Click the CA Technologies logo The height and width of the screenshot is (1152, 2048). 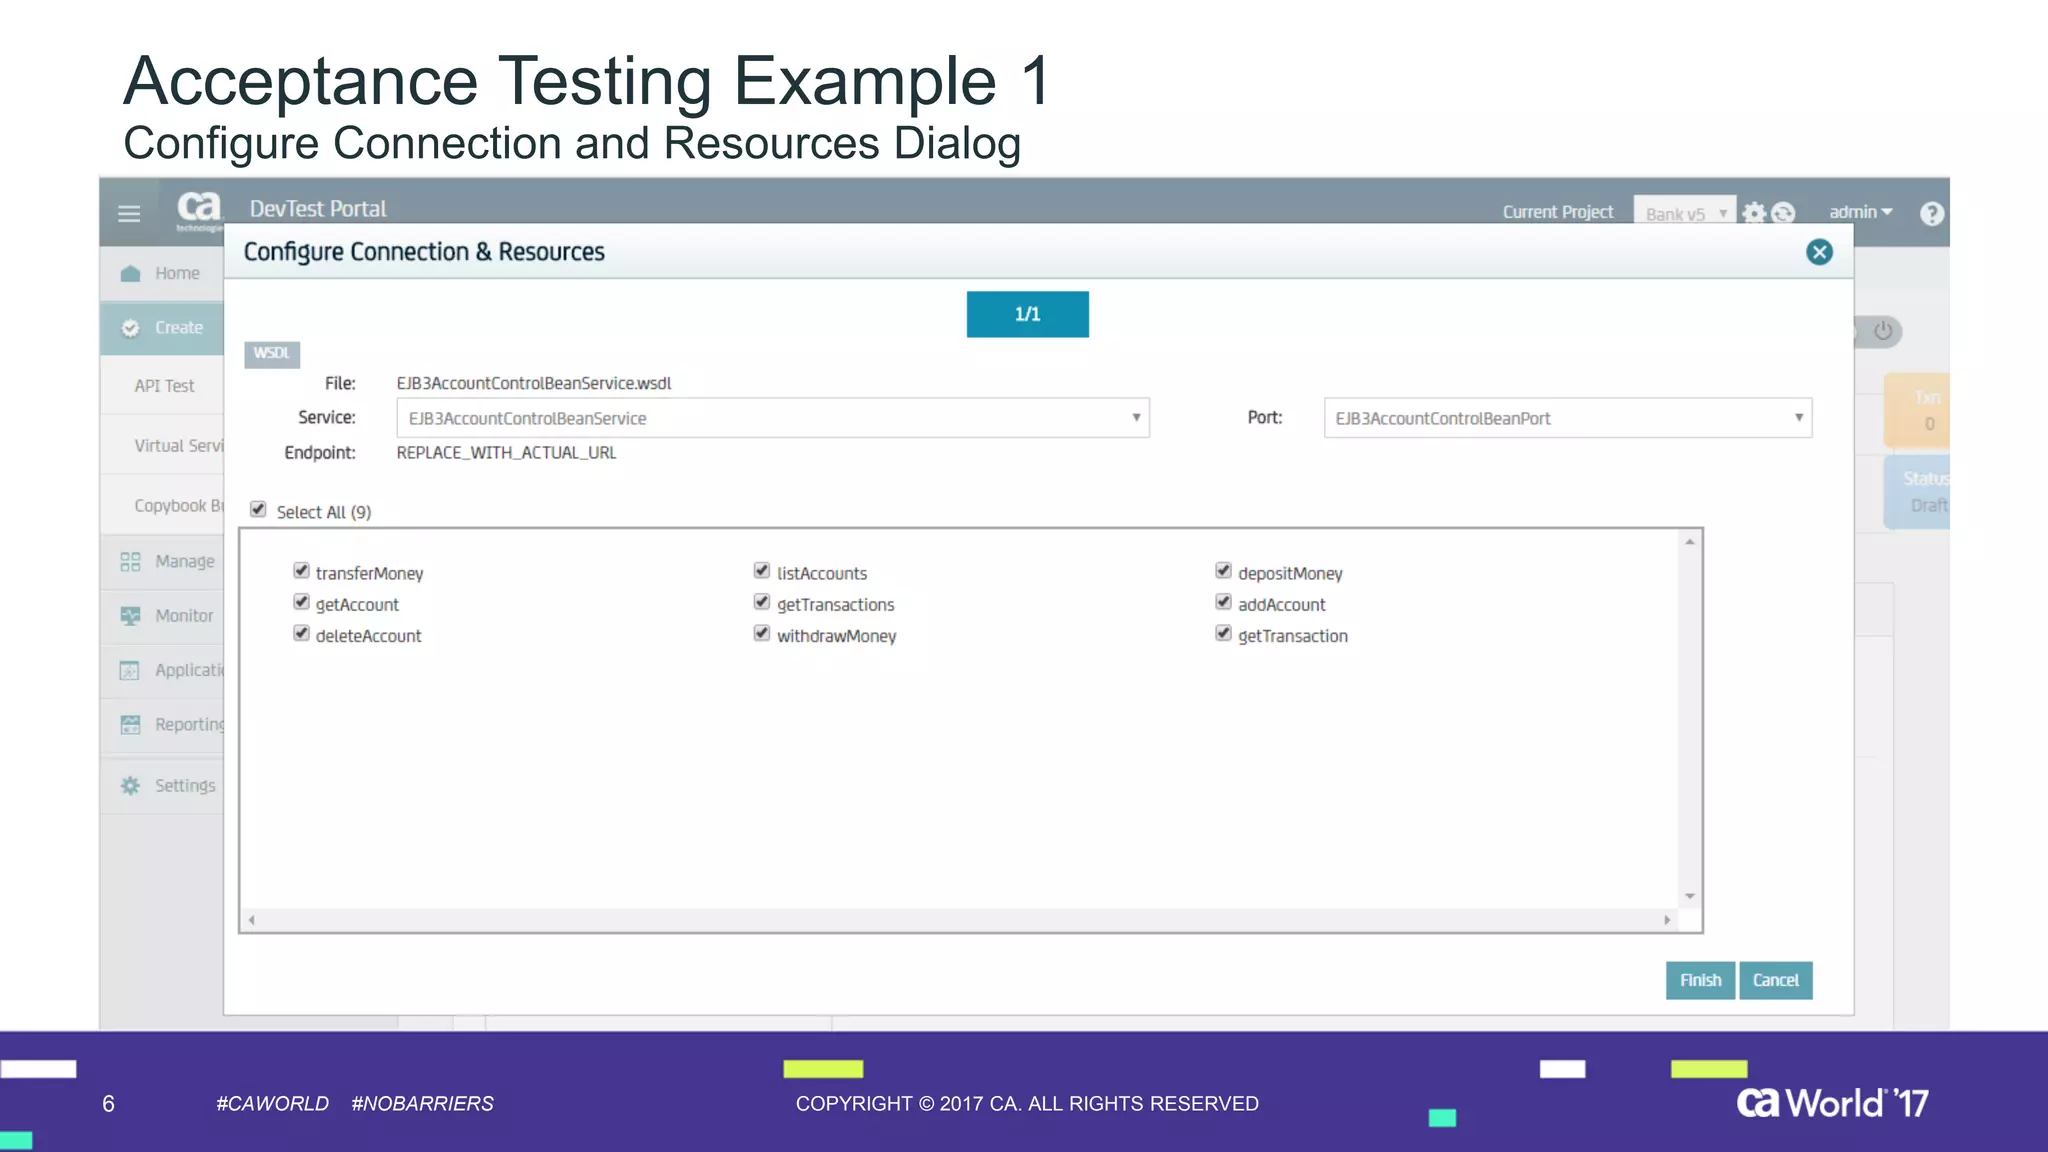[199, 211]
